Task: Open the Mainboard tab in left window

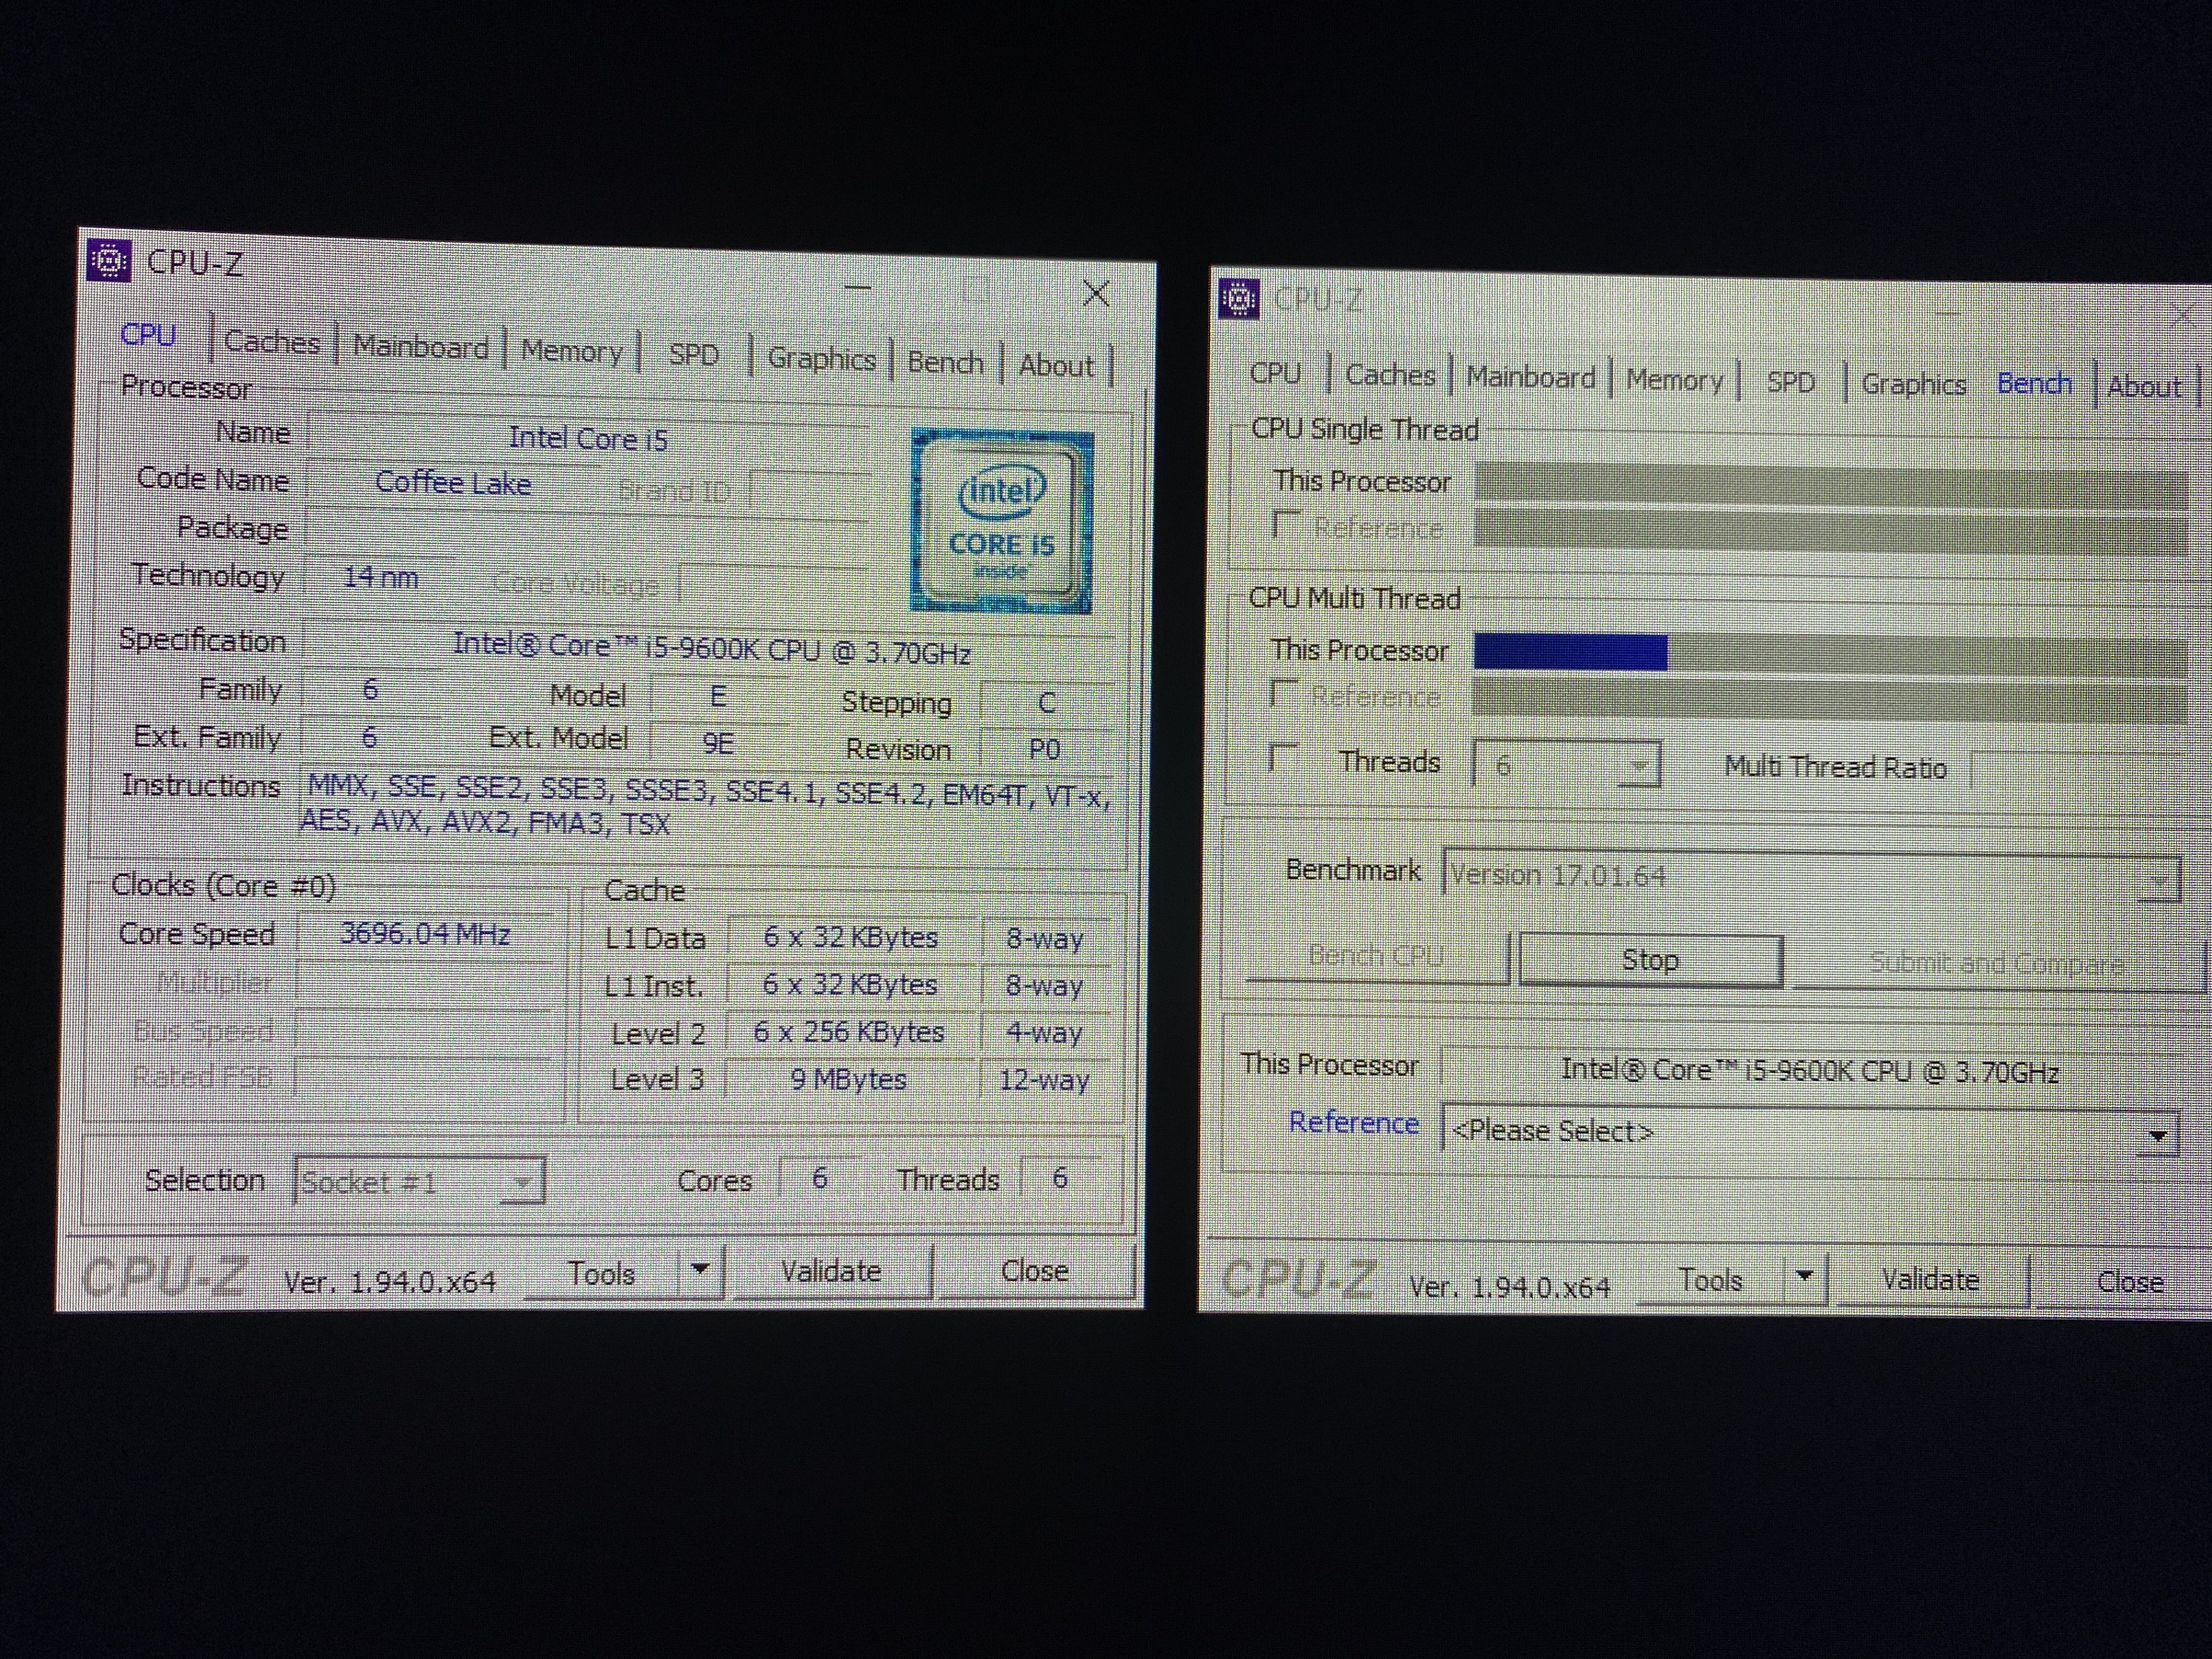Action: click(x=421, y=347)
